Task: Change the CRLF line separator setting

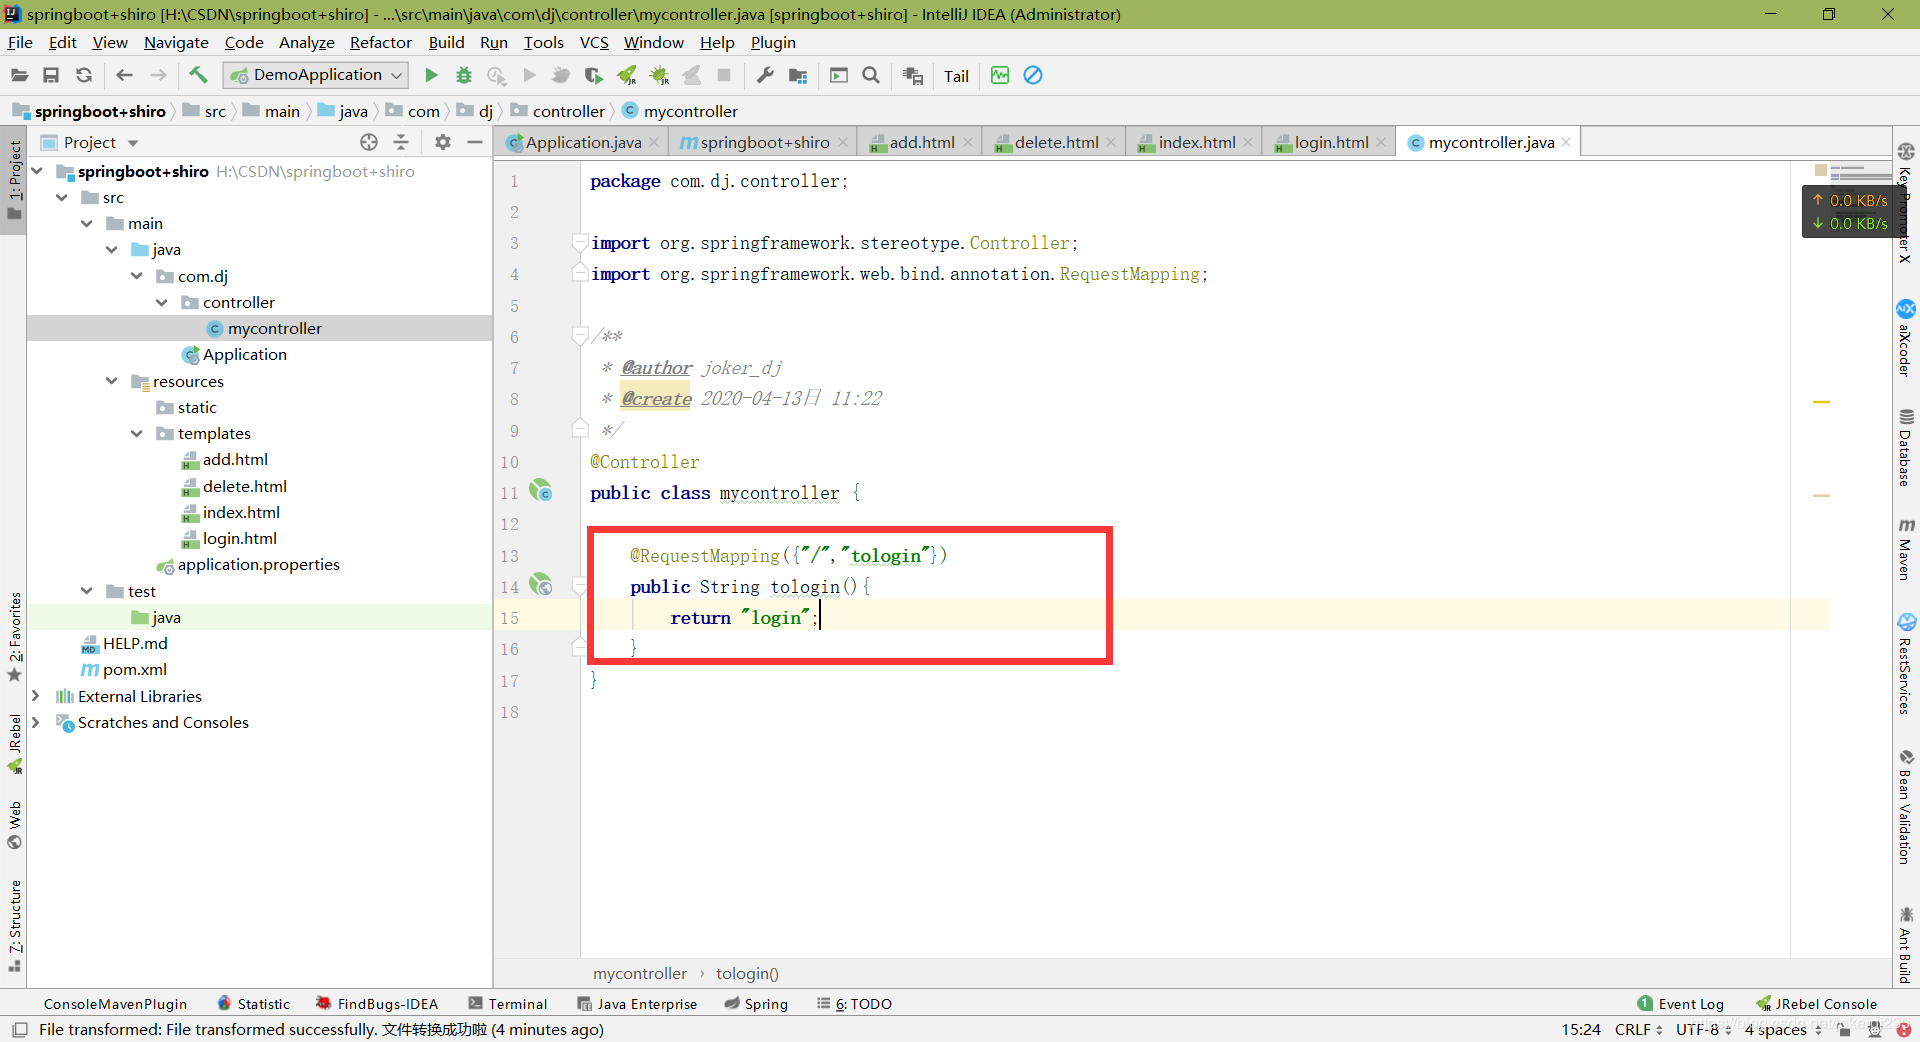Action: pos(1638,1029)
